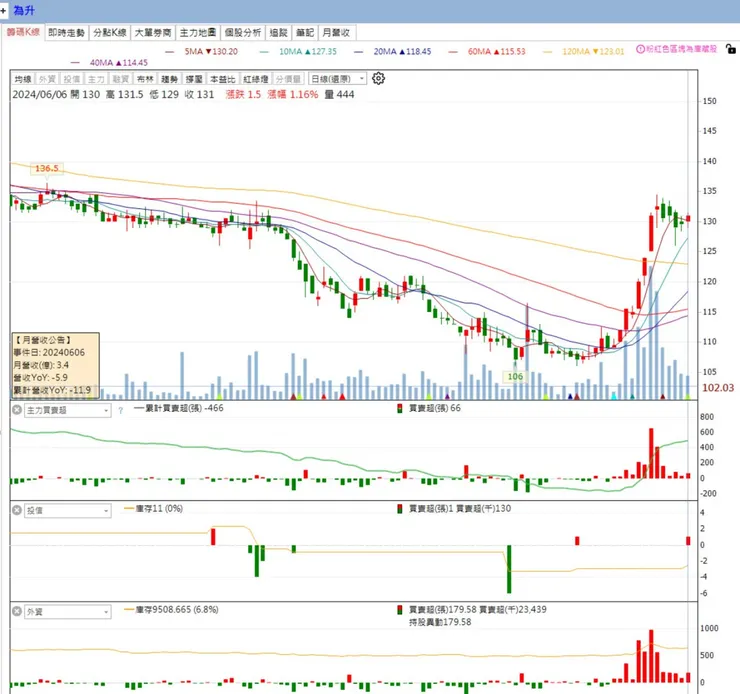
Task: Close the 主力買賣超 indicator panel
Action: click(17, 410)
